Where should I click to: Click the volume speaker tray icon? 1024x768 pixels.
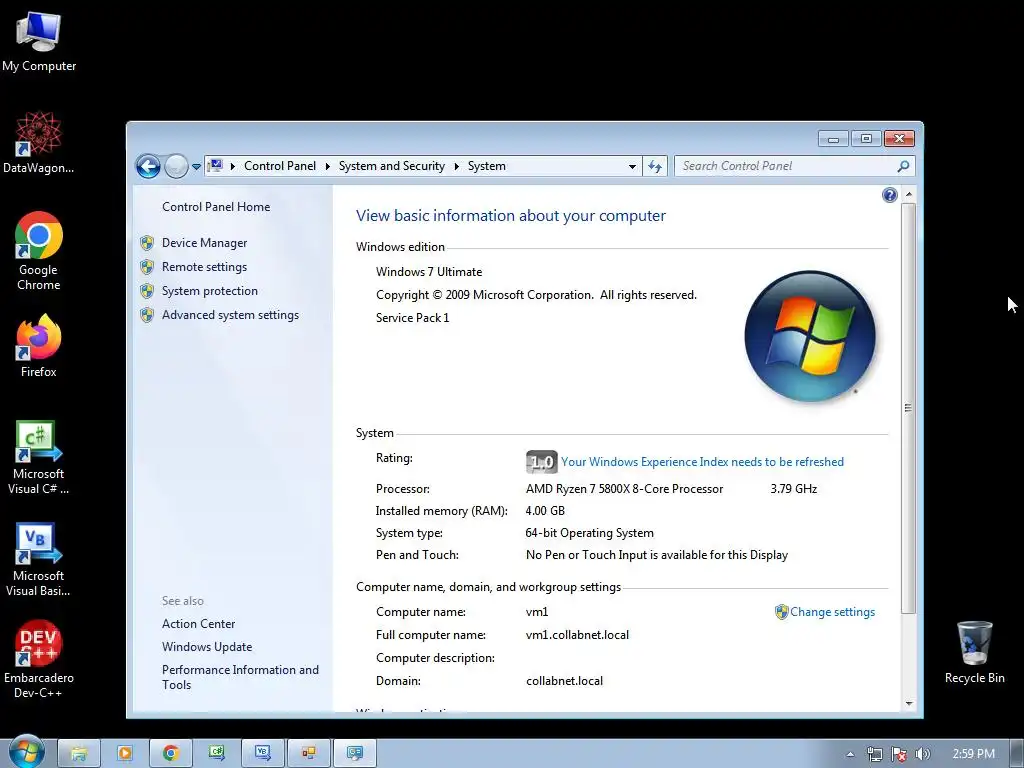coord(922,754)
